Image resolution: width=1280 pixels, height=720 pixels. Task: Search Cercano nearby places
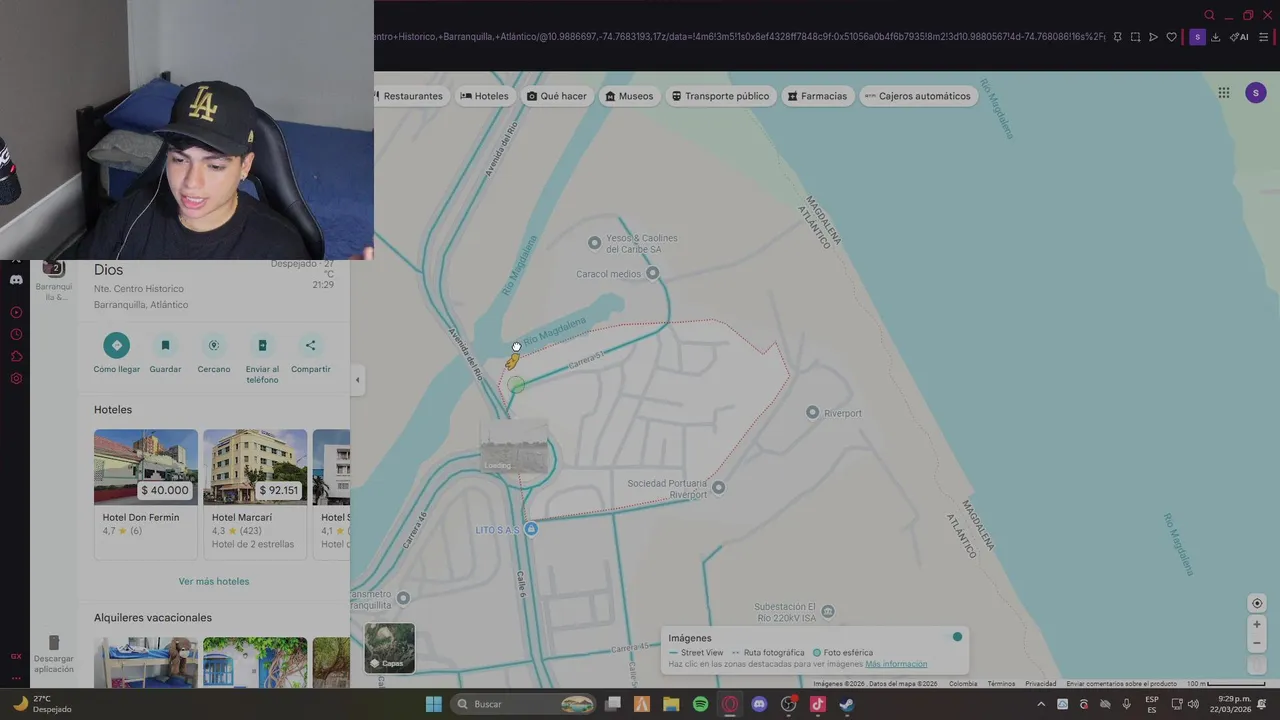[x=213, y=345]
